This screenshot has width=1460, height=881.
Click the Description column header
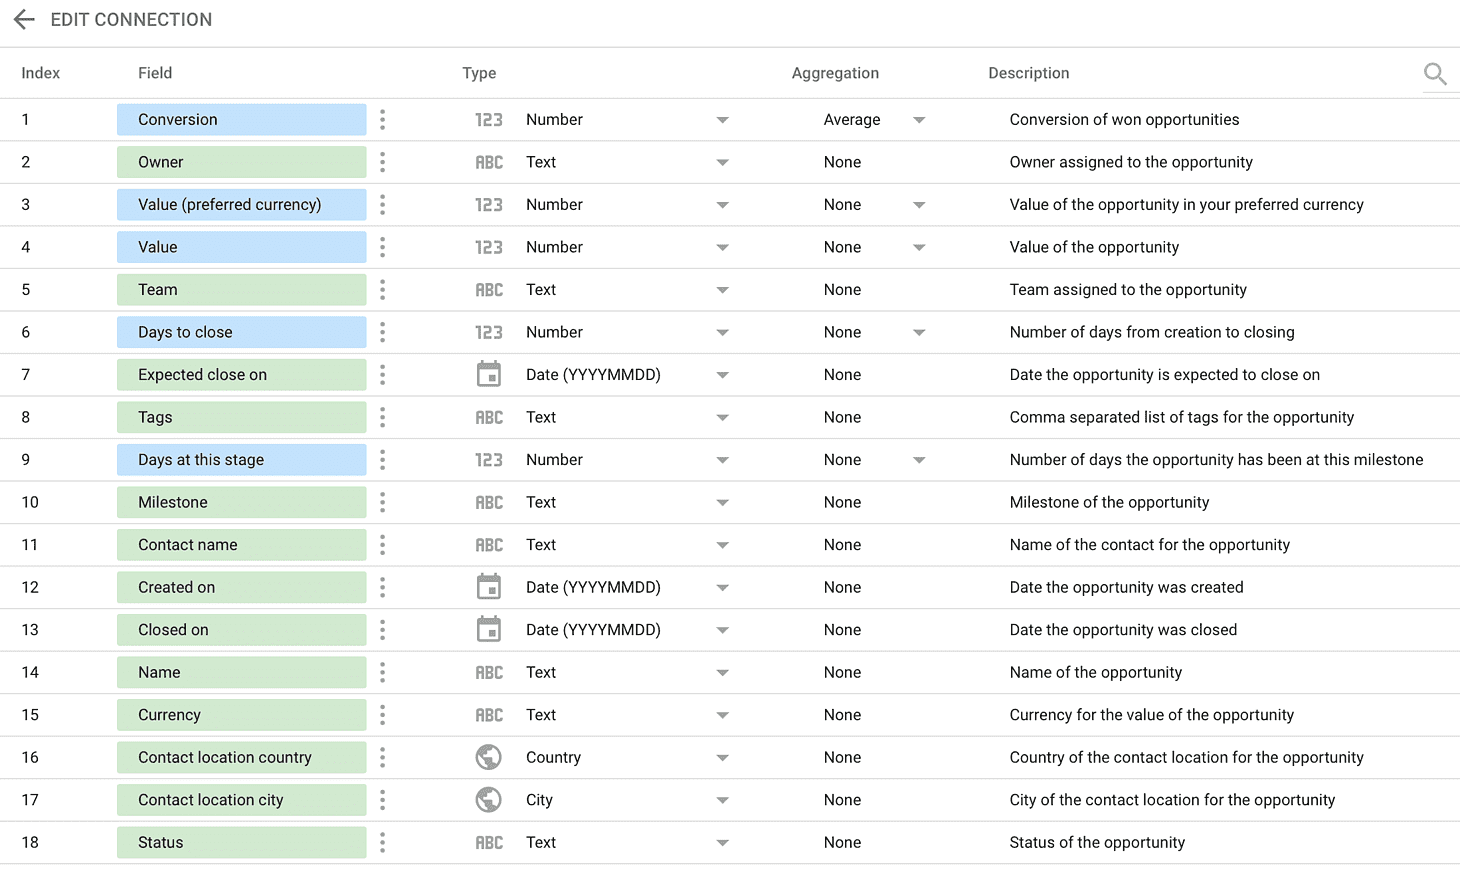tap(1029, 73)
